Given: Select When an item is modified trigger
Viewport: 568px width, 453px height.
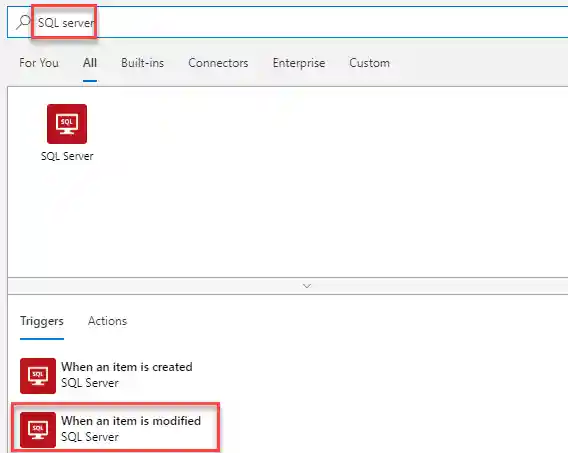Looking at the screenshot, I should (131, 421).
